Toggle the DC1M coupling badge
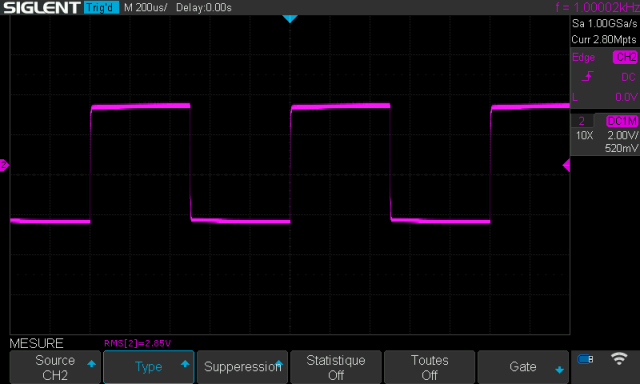Image resolution: width=640 pixels, height=384 pixels. click(x=622, y=121)
